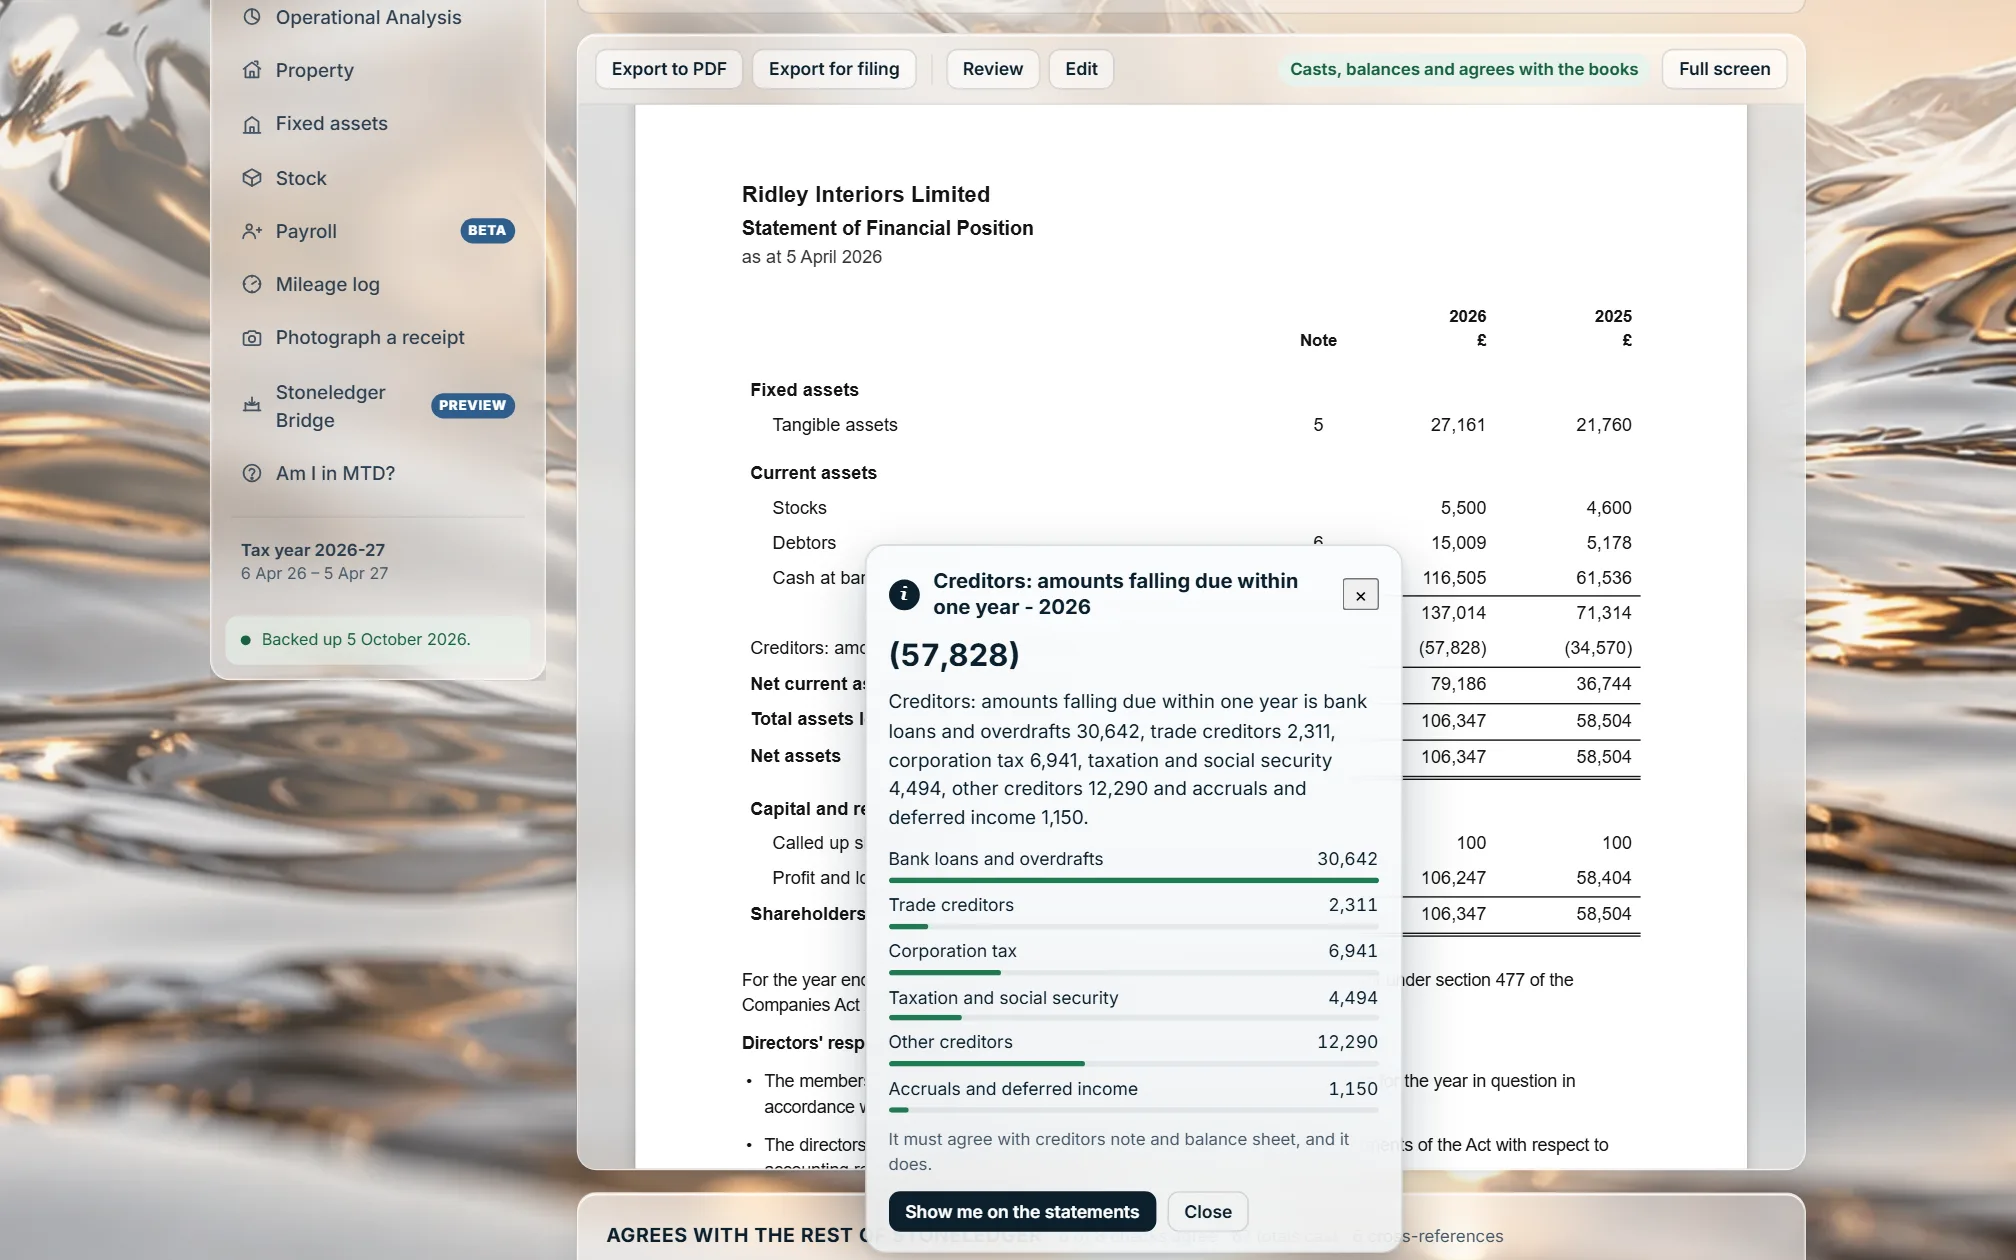Export the statement to PDF
This screenshot has height=1260, width=2016.
(x=669, y=69)
